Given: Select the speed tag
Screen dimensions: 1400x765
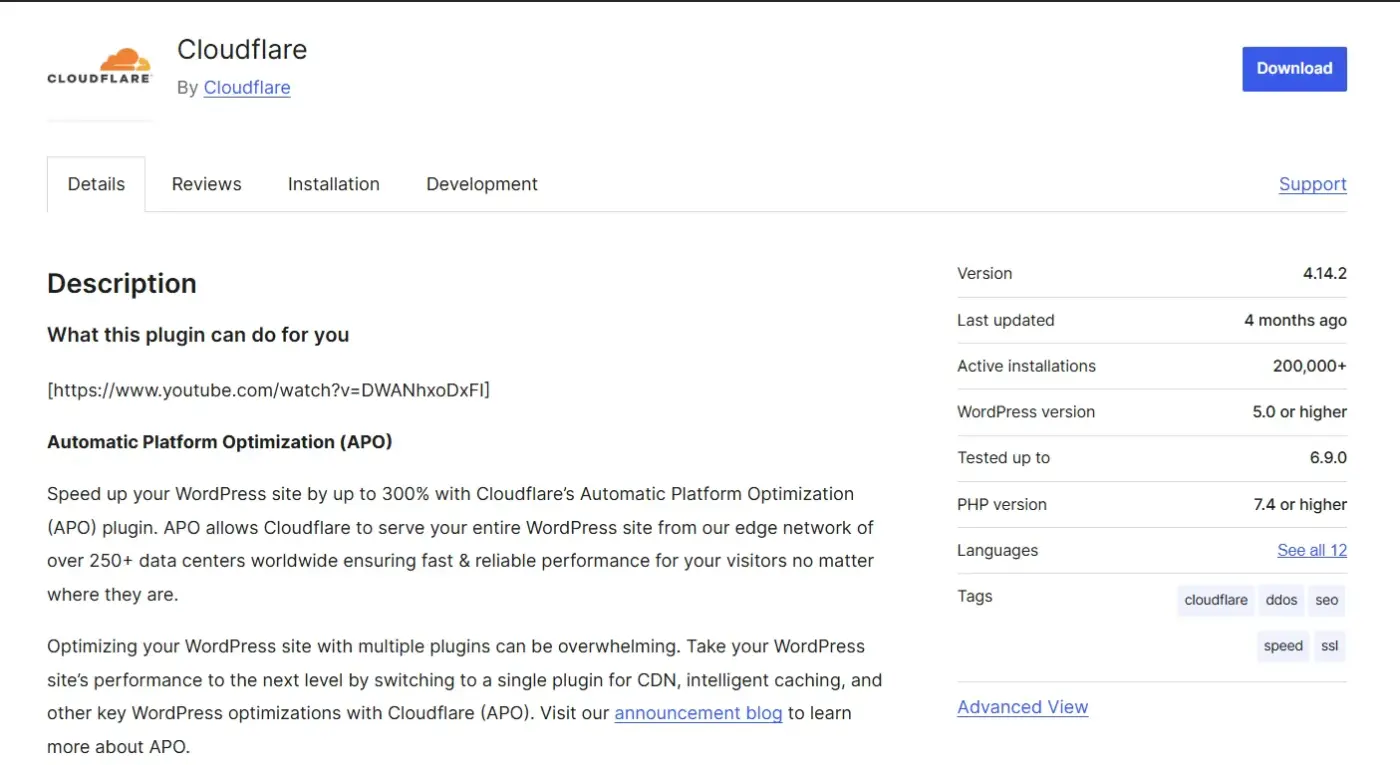Looking at the screenshot, I should 1283,646.
